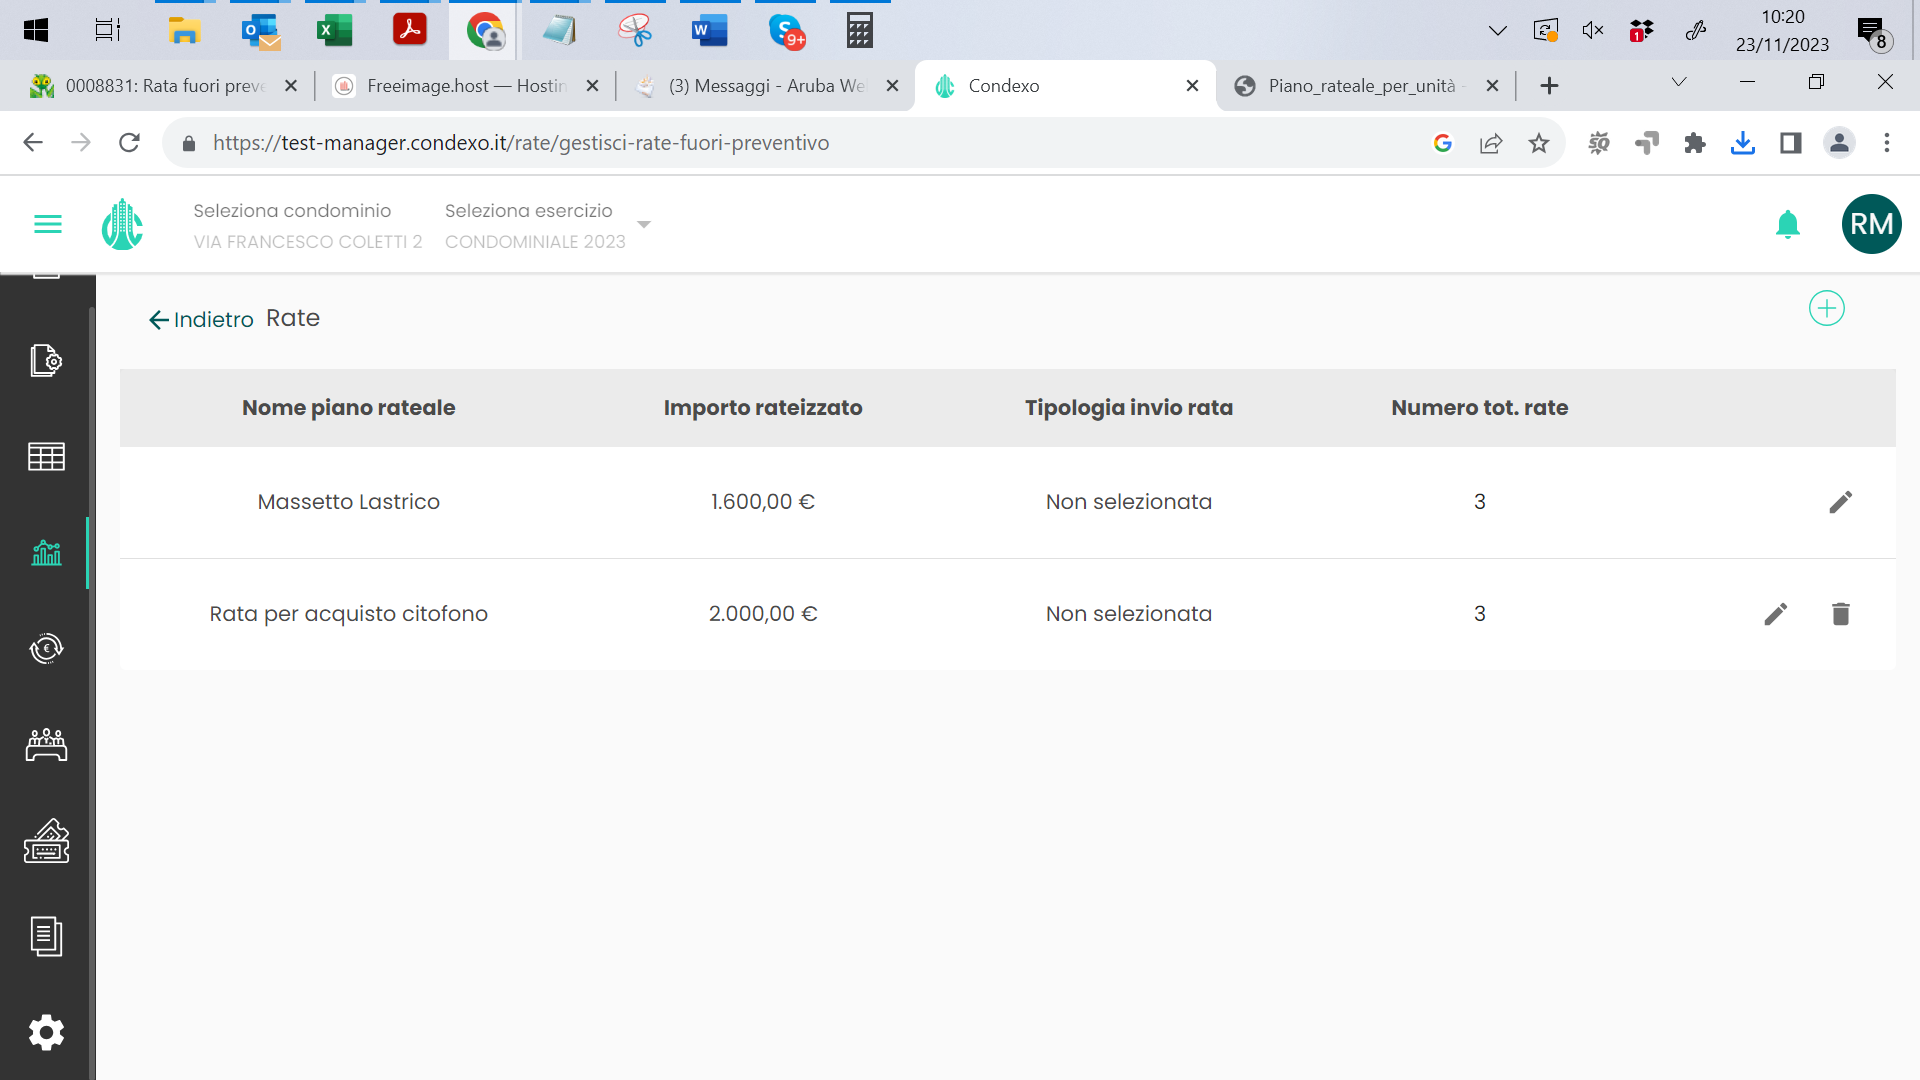The image size is (1920, 1080).
Task: Open the hamburger menu in Condexo header
Action: (48, 224)
